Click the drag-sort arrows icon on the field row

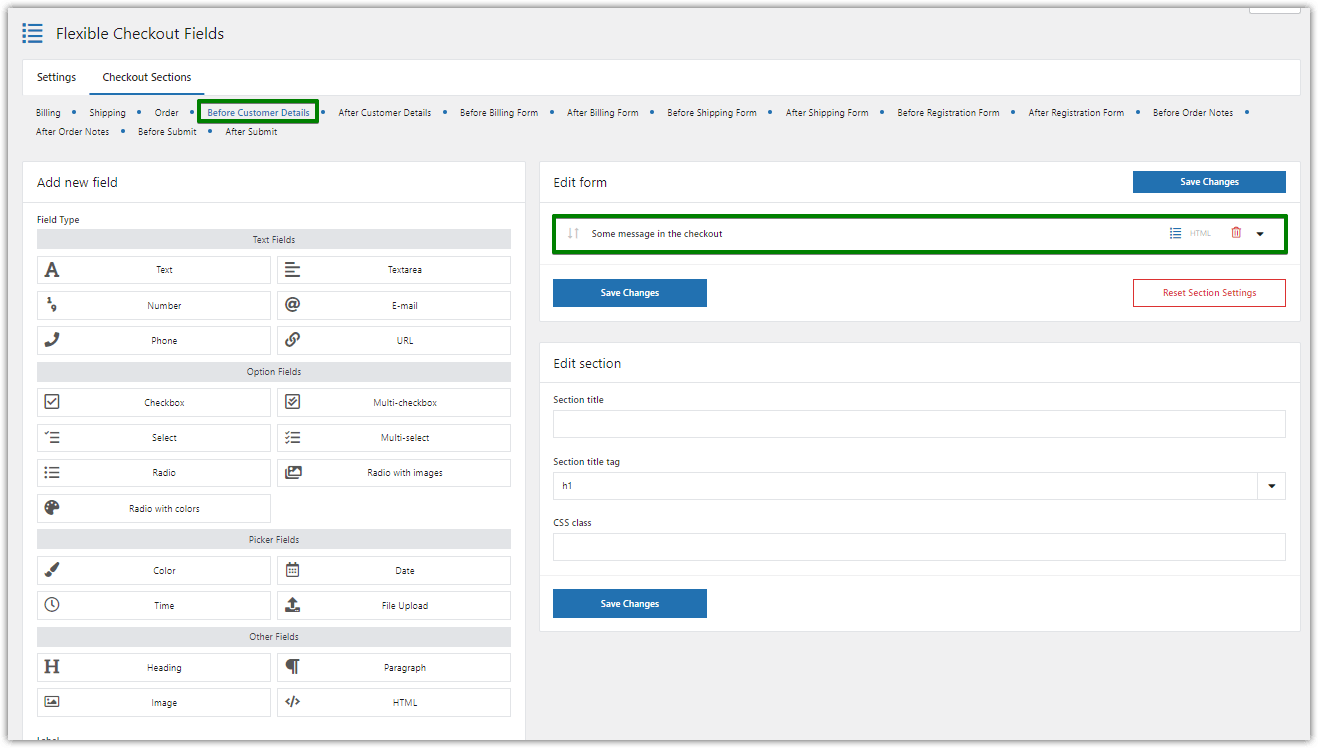[x=573, y=233]
